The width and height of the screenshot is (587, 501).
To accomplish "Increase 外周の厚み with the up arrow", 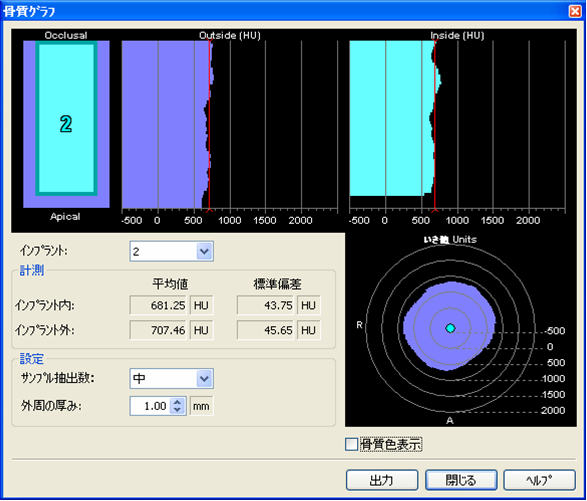I will (177, 402).
